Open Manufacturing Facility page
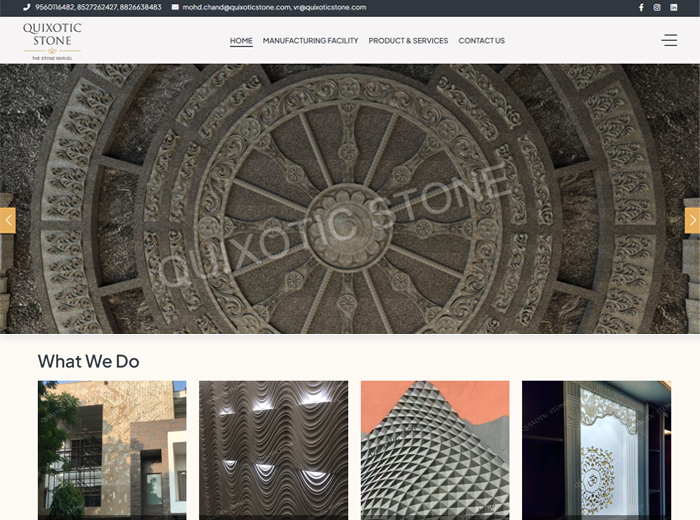 (x=310, y=41)
